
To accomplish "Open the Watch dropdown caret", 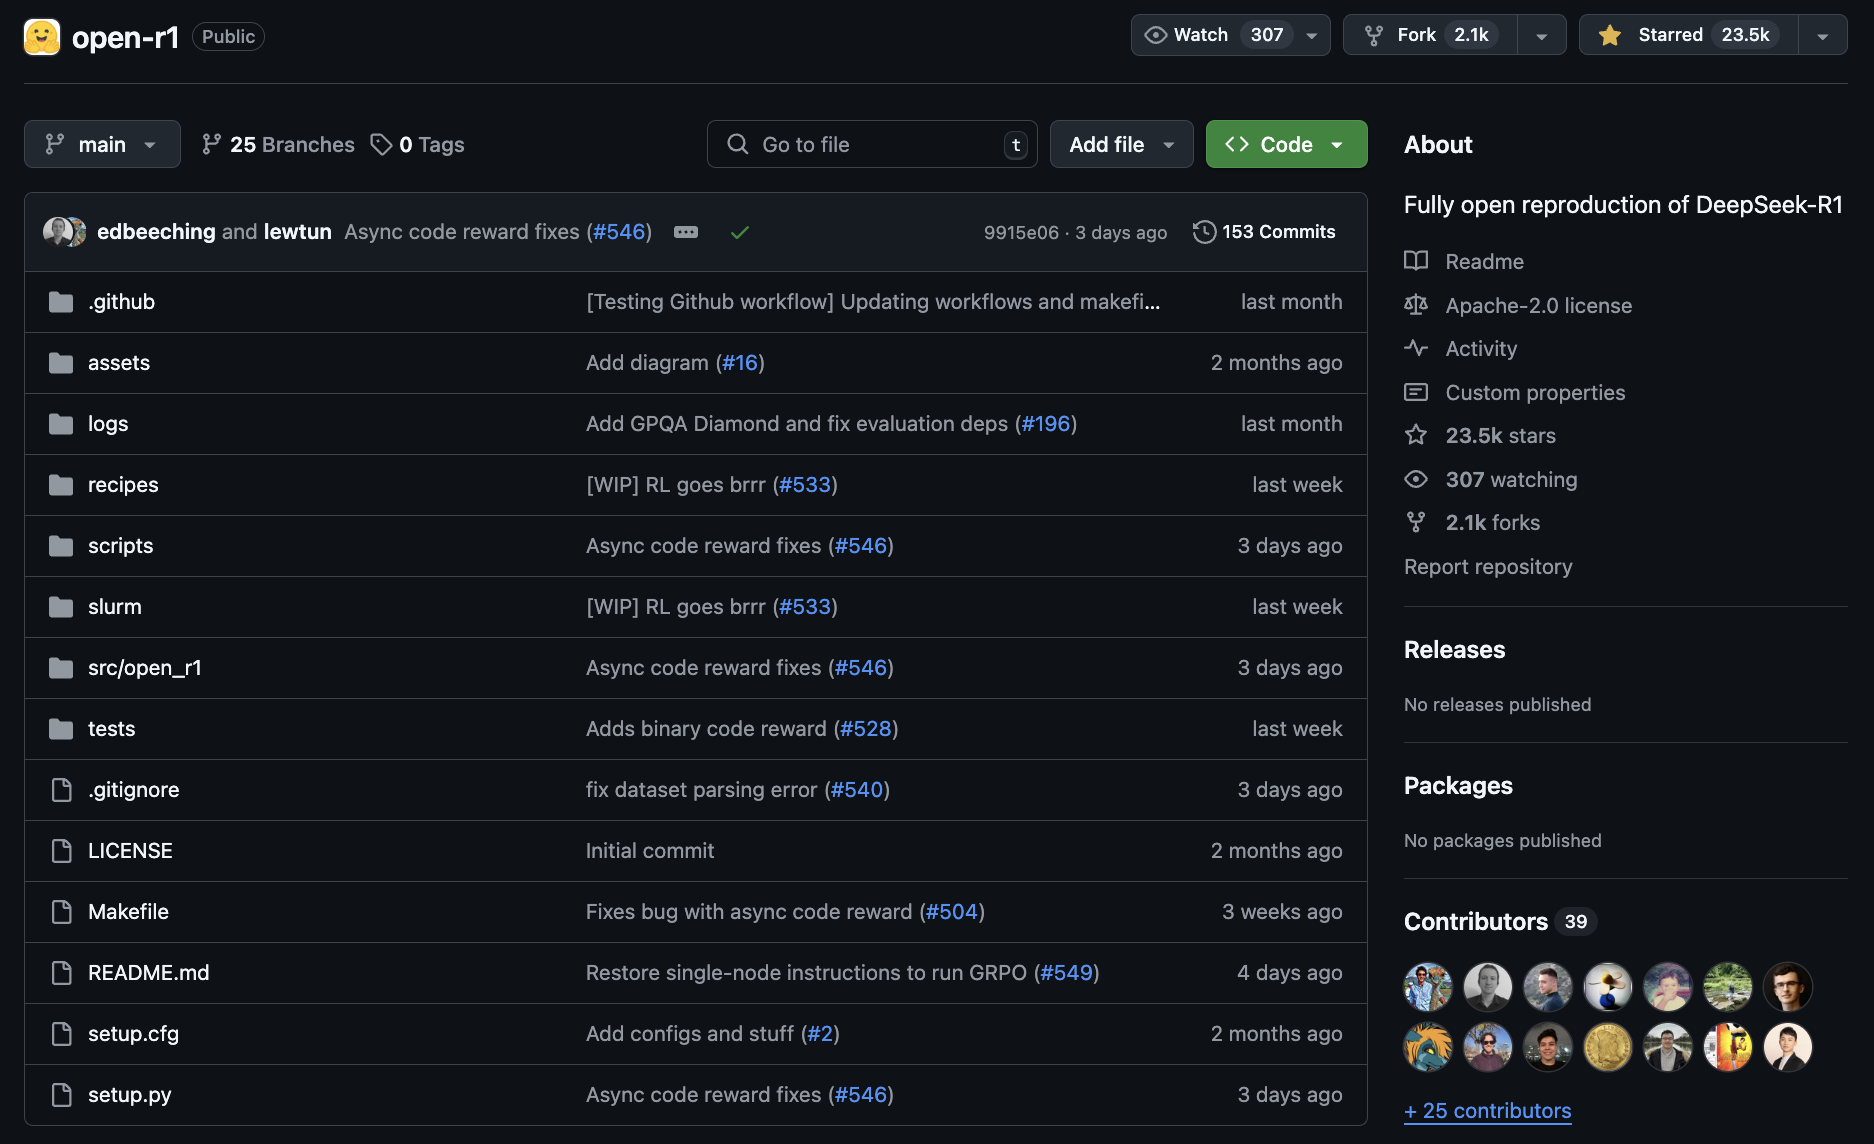I will pyautogui.click(x=1312, y=36).
